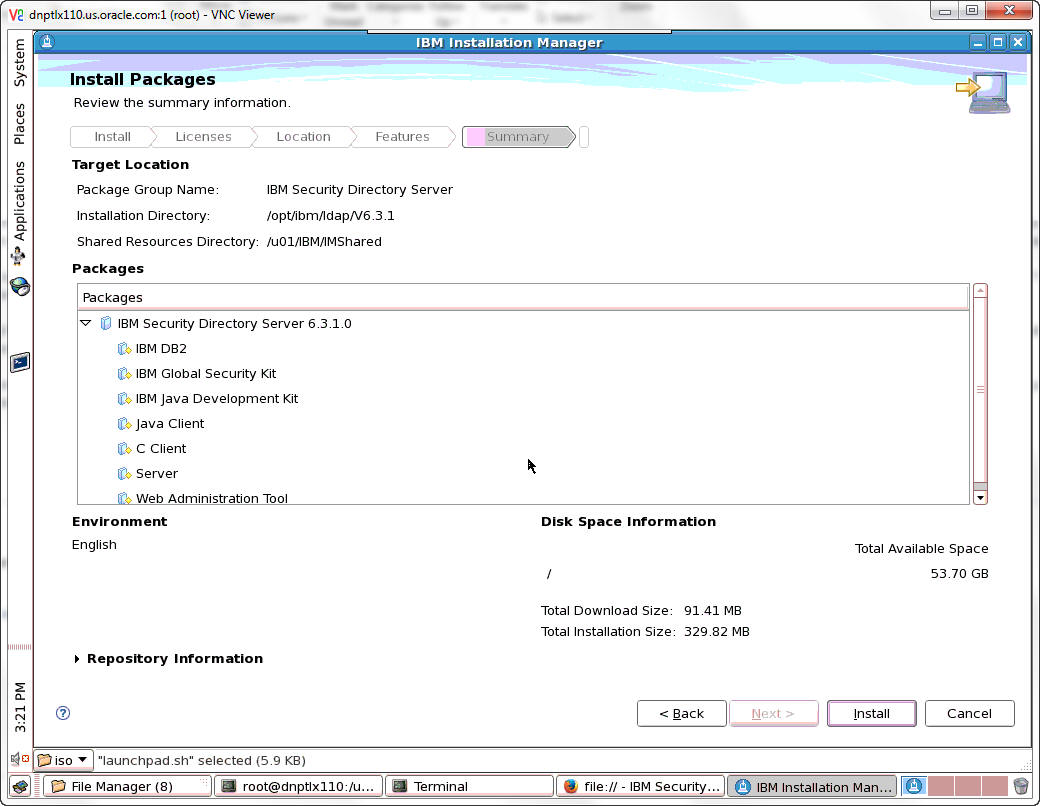Click the network globe launcher icon
This screenshot has width=1040, height=806.
(20, 286)
